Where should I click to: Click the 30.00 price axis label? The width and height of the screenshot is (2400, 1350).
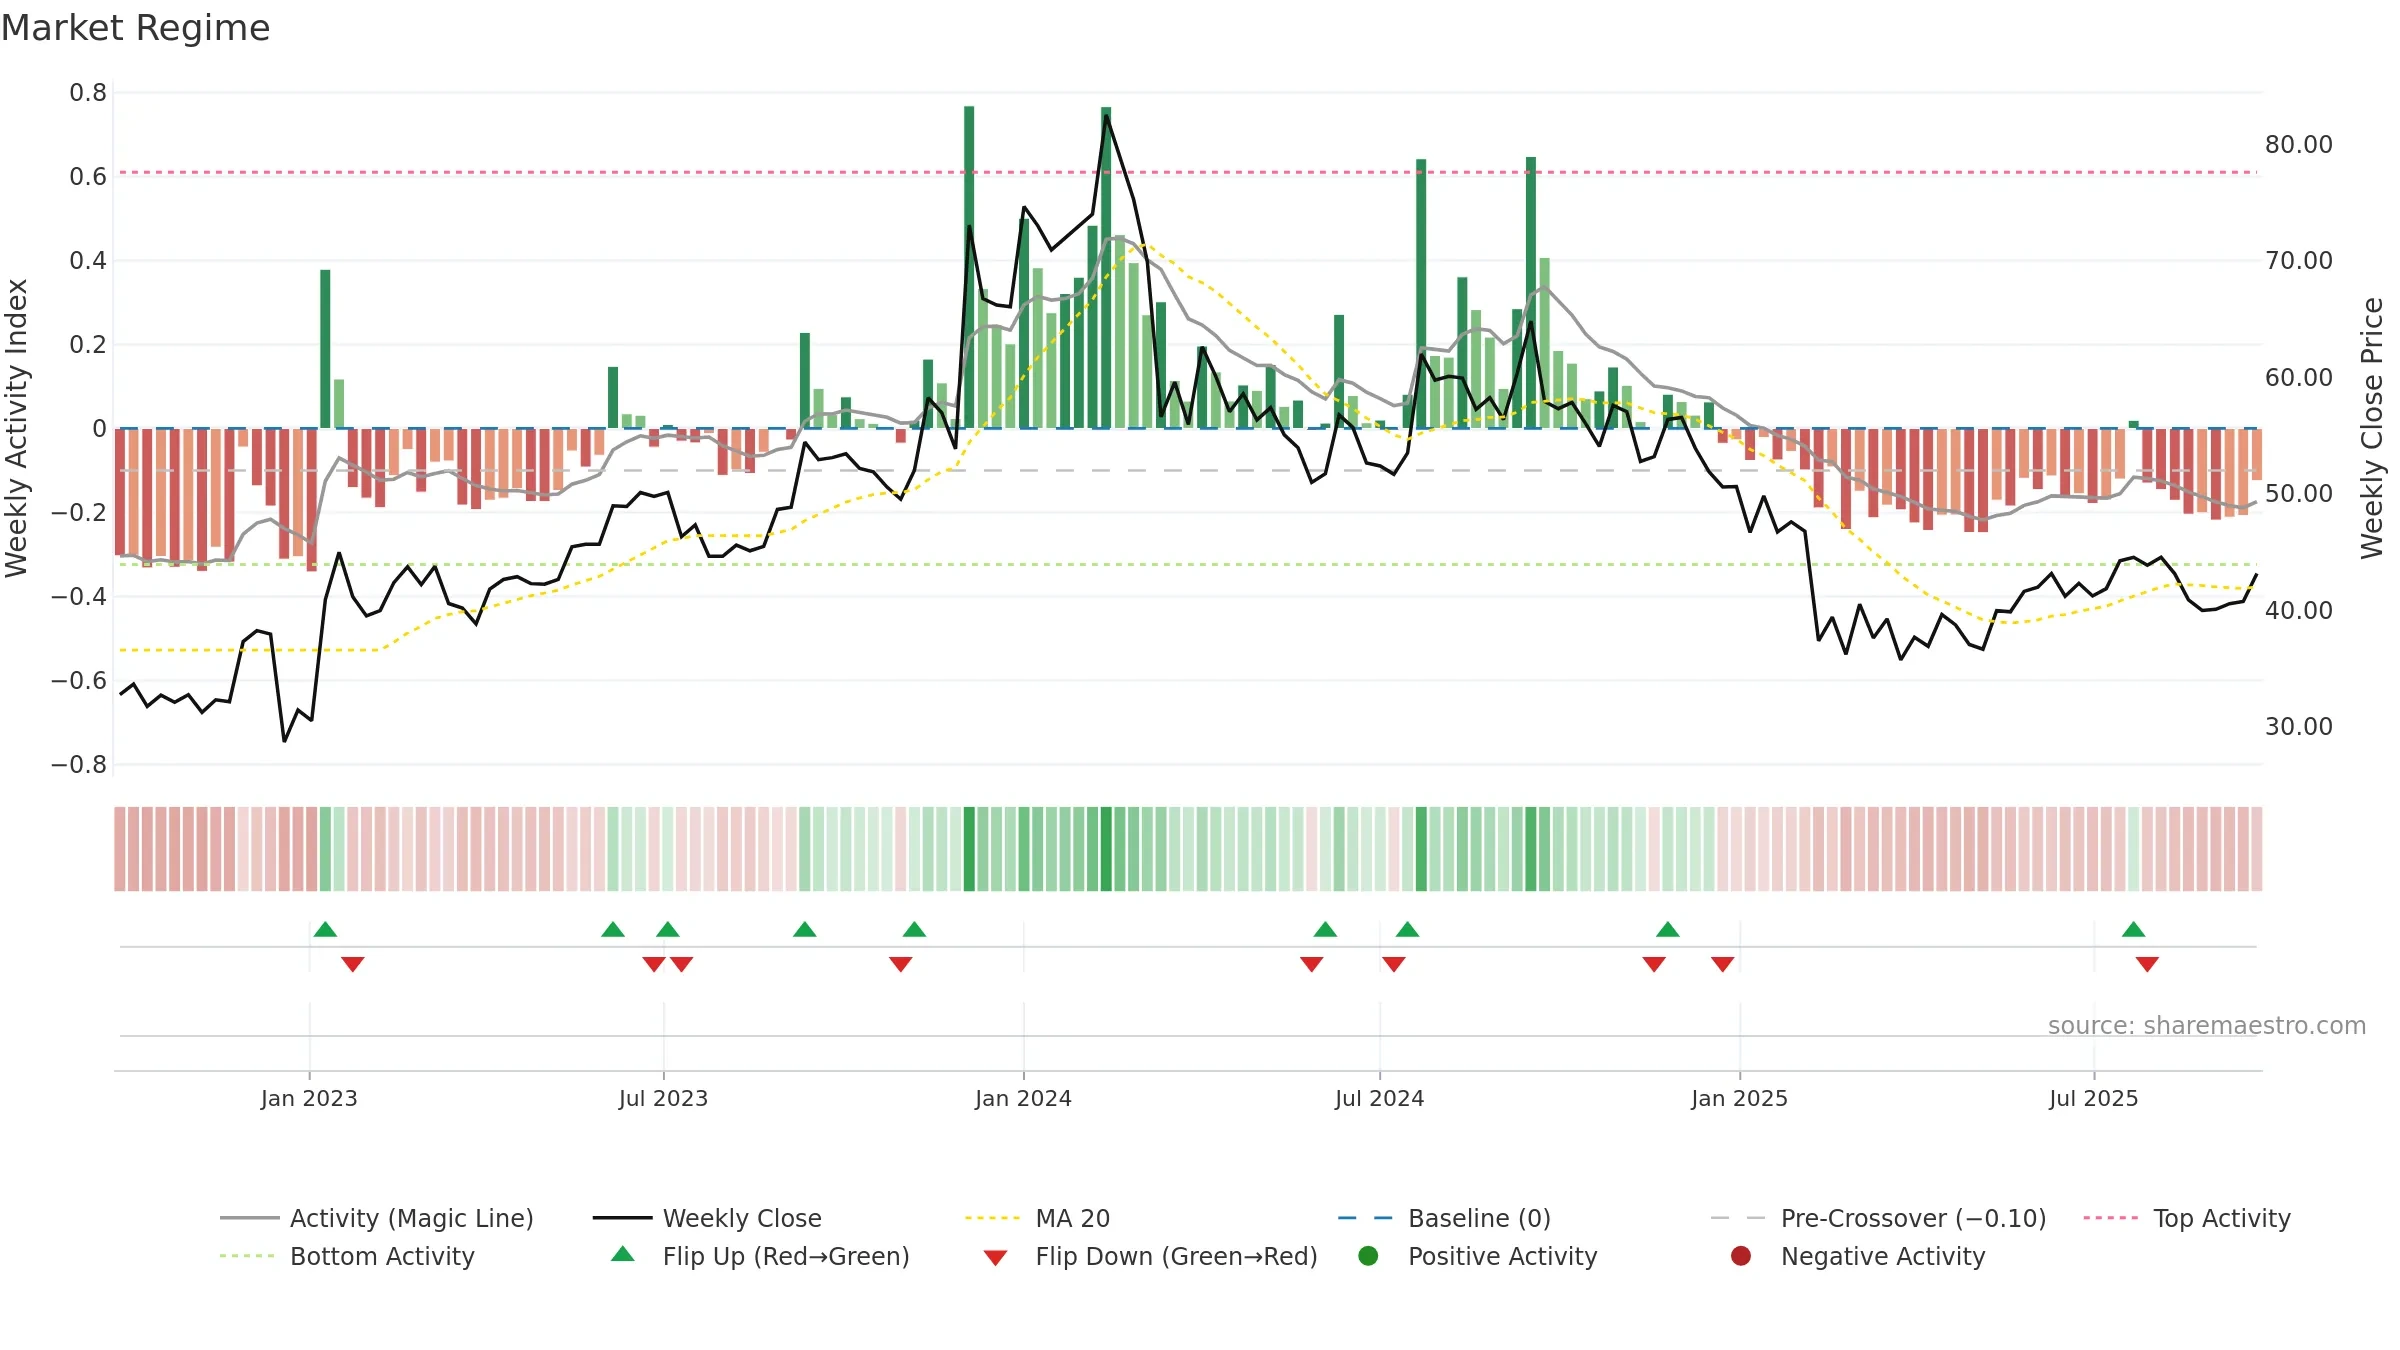pos(2299,727)
